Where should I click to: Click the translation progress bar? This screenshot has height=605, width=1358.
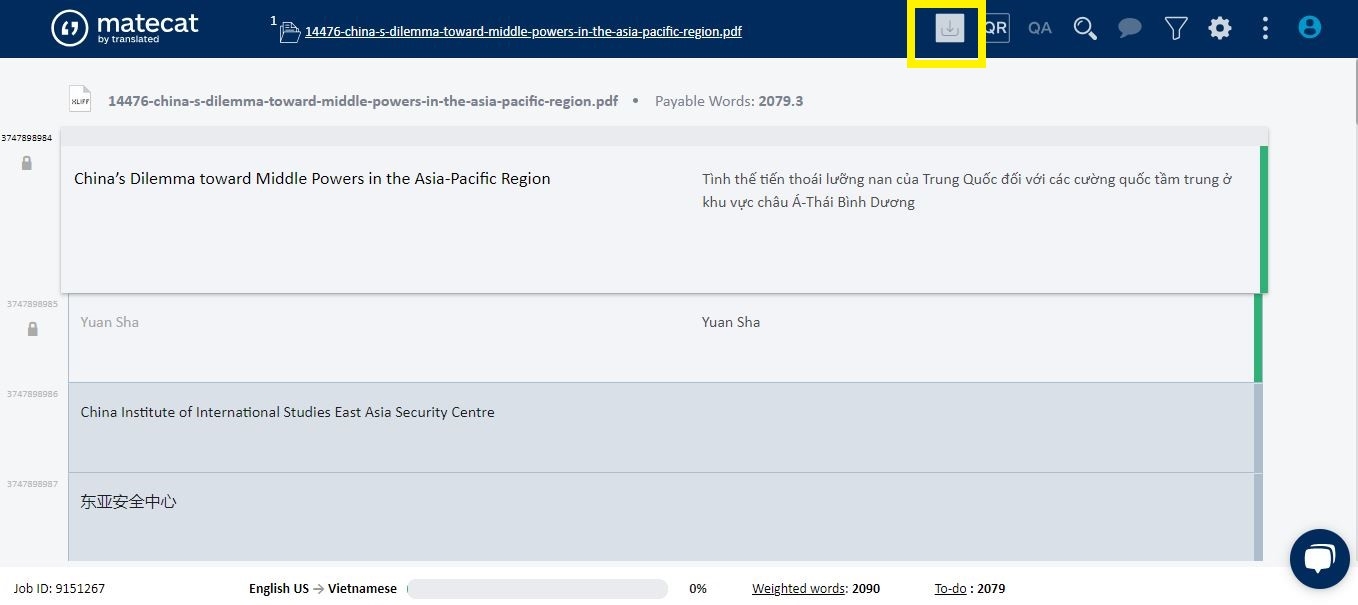point(538,589)
